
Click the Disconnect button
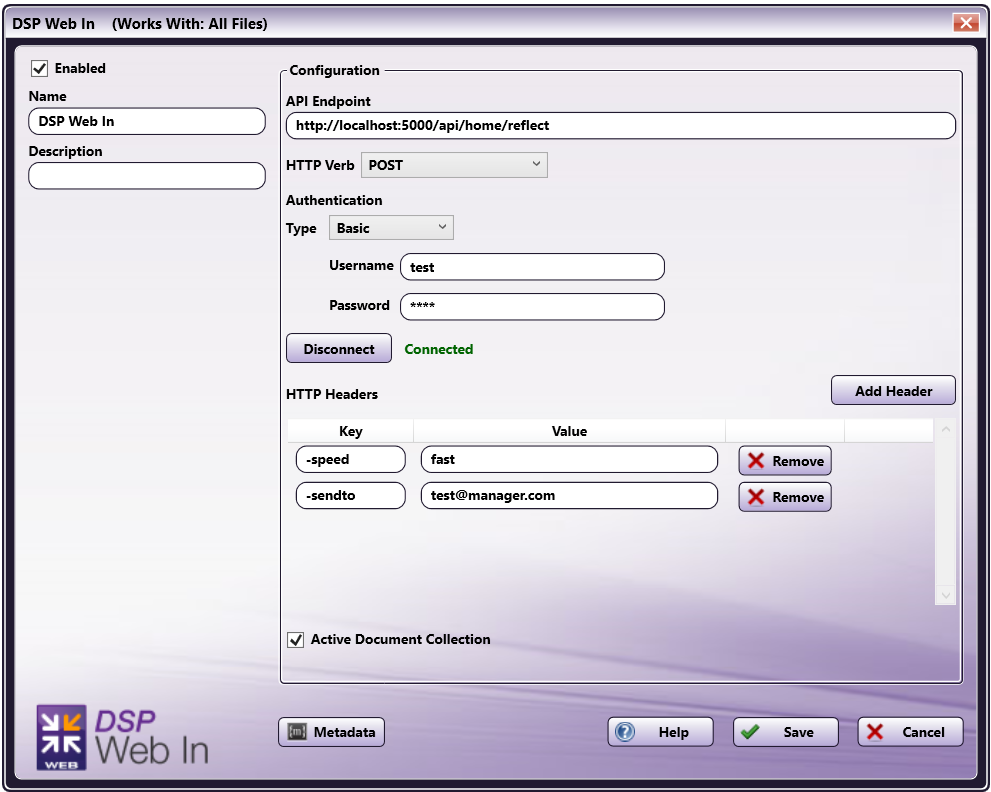point(339,348)
